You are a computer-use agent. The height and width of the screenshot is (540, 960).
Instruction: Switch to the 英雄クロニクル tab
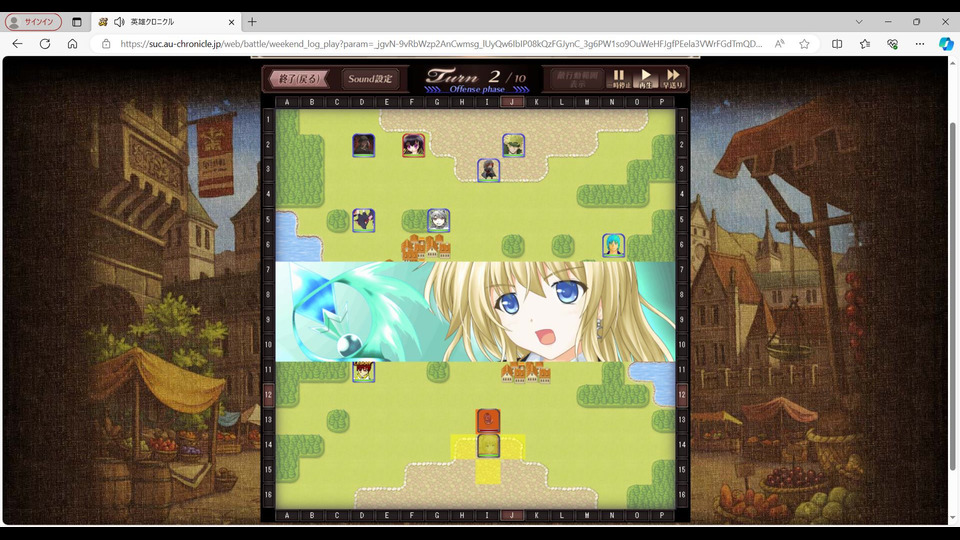(167, 22)
